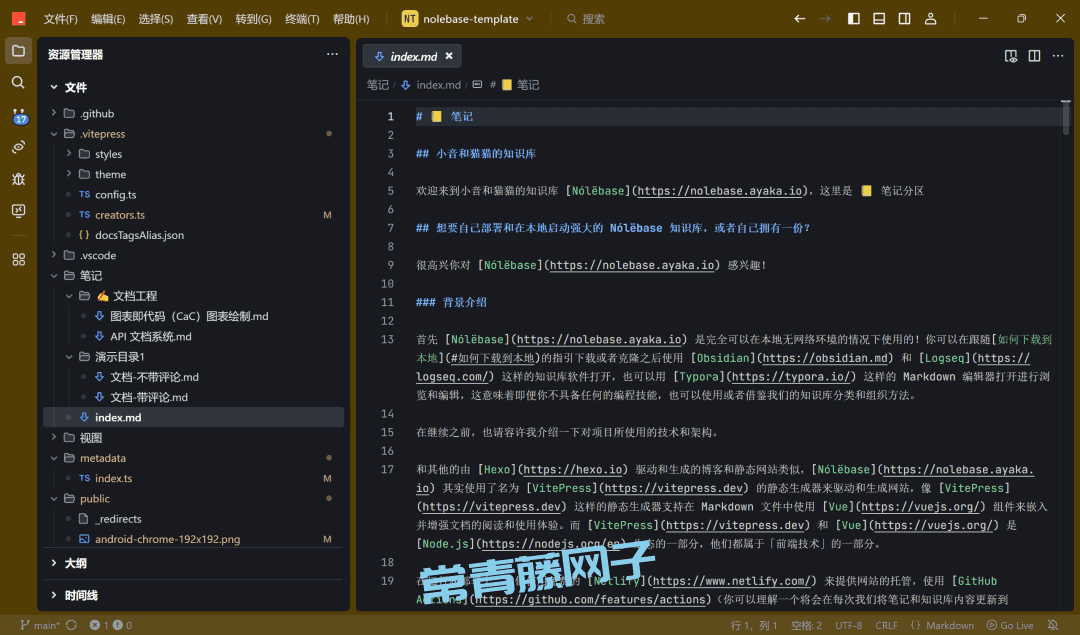Open creators.ts file
Viewport: 1080px width, 635px height.
tap(193, 215)
